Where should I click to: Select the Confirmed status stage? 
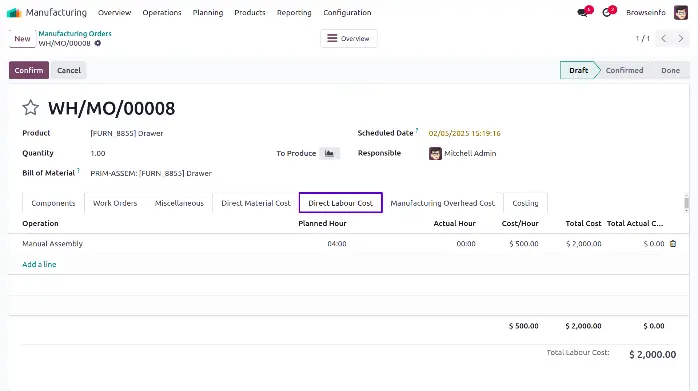pos(624,70)
